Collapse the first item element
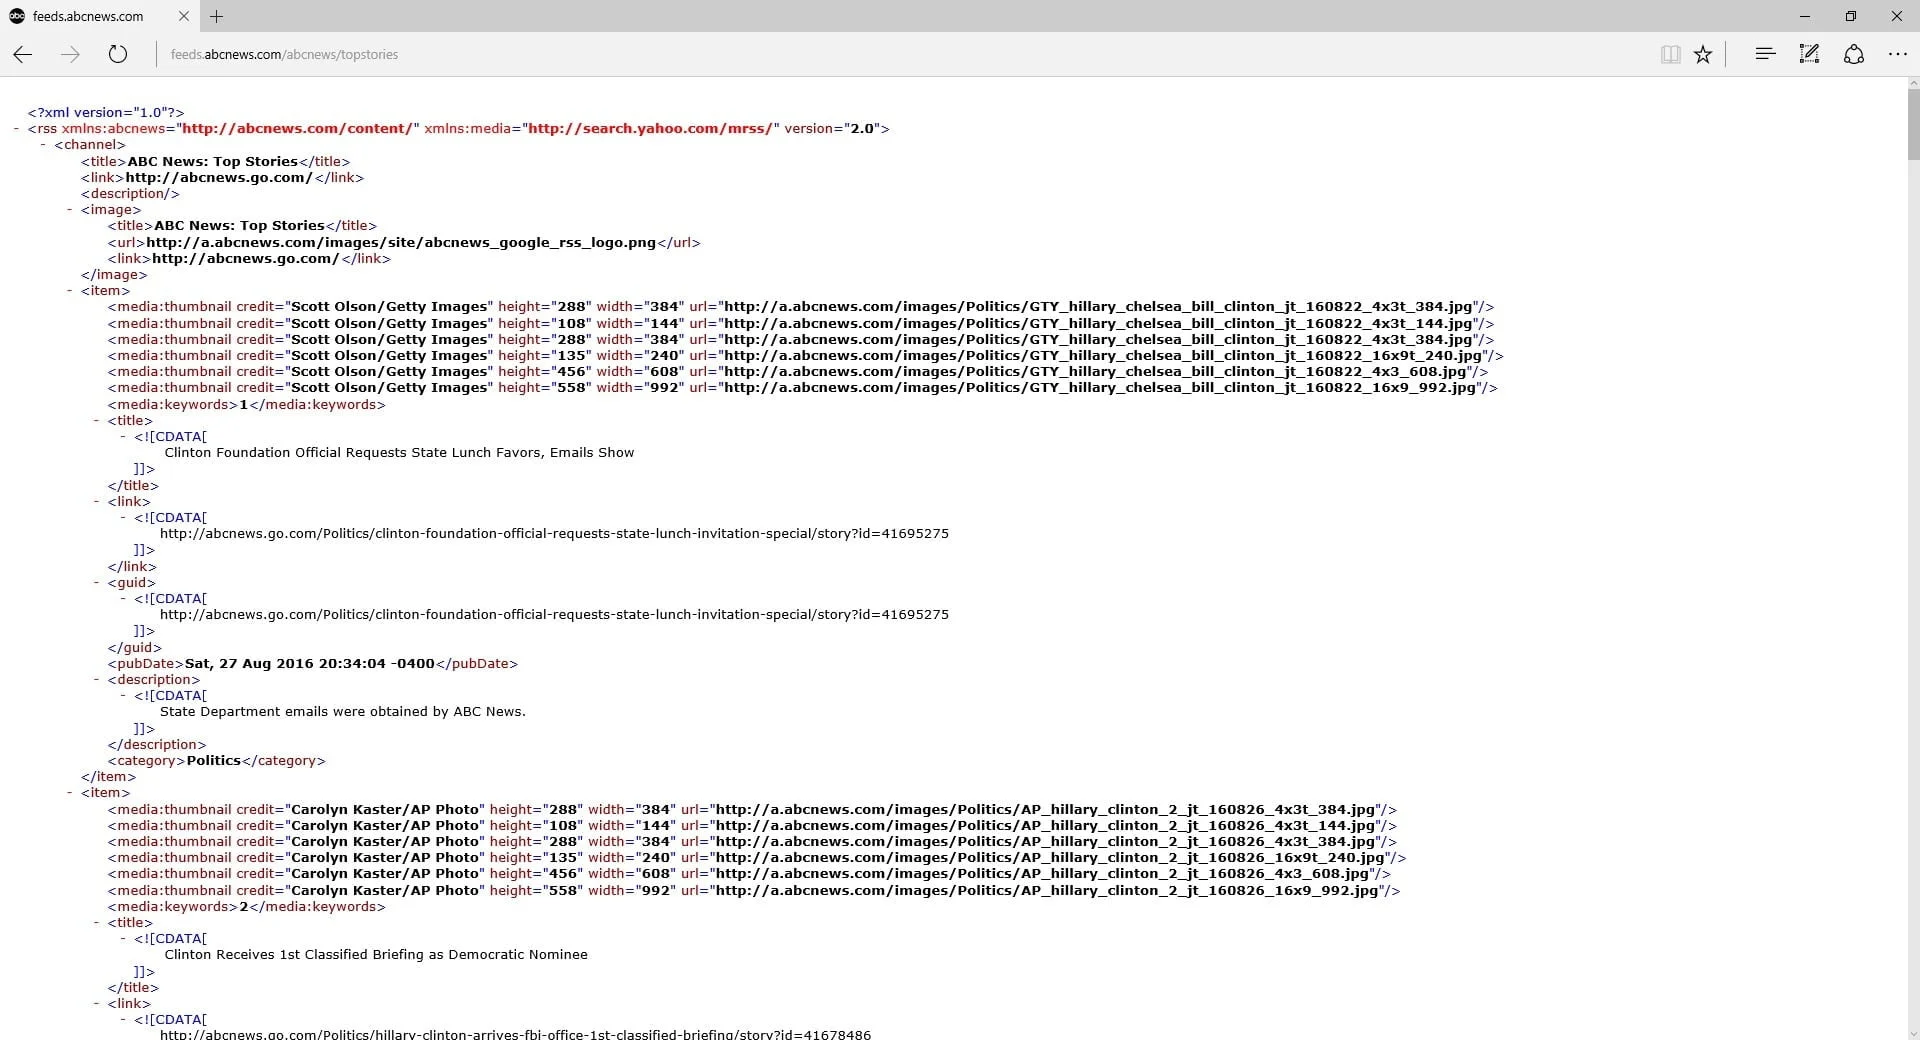The height and width of the screenshot is (1040, 1920). pyautogui.click(x=67, y=291)
